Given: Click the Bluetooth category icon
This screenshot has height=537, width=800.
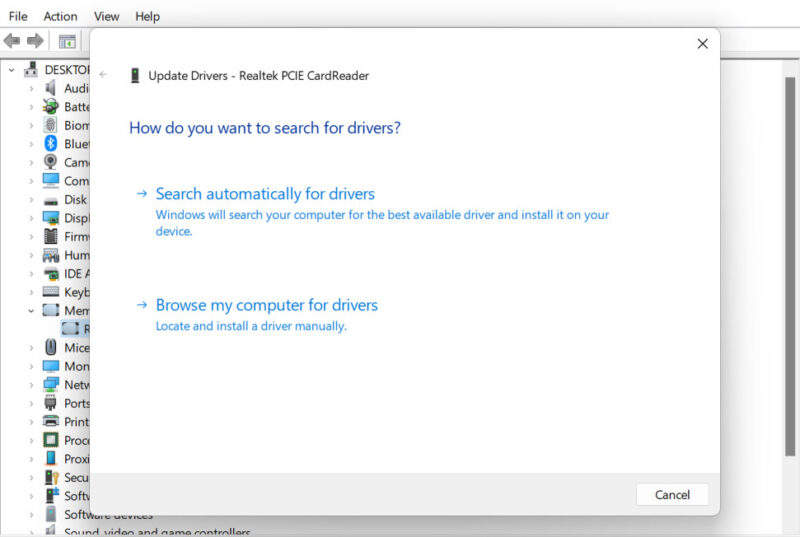Looking at the screenshot, I should tap(51, 143).
